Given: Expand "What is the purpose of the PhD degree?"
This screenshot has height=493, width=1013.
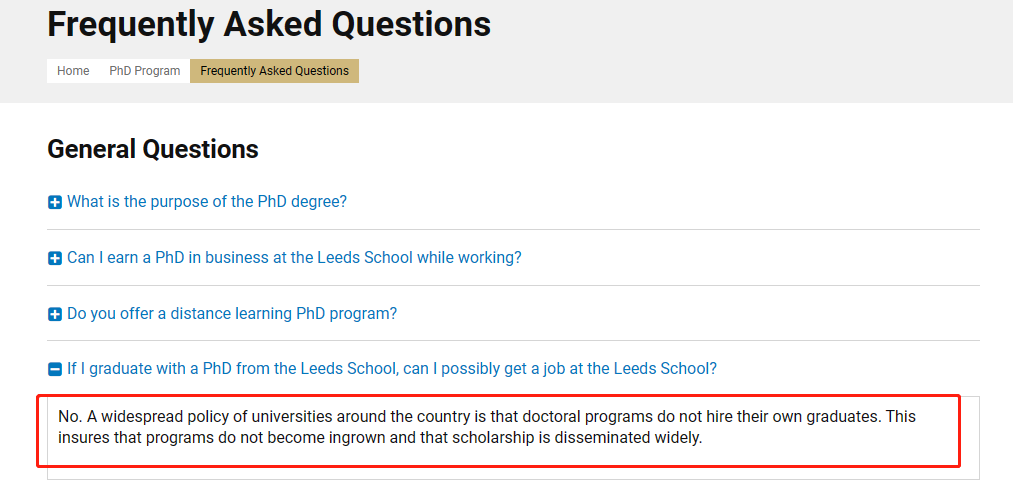Looking at the screenshot, I should pos(207,202).
